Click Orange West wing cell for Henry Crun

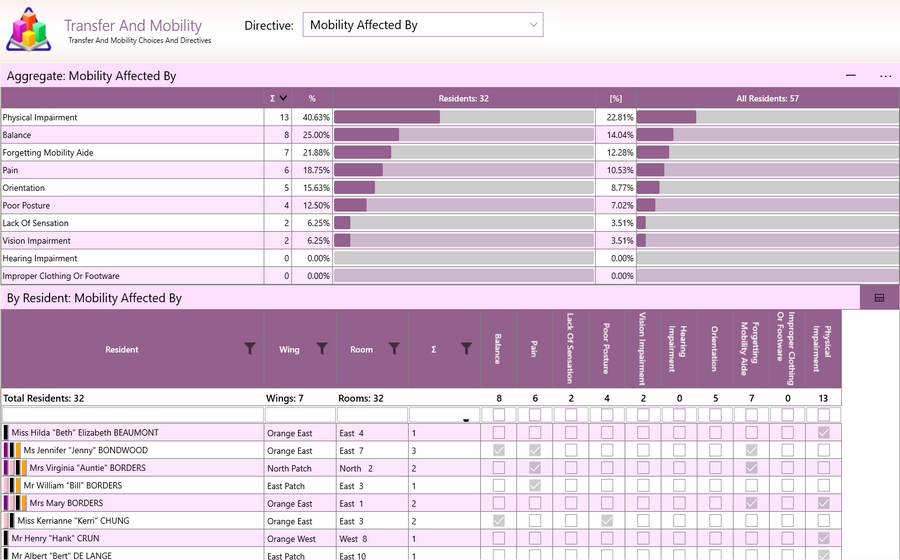pyautogui.click(x=300, y=539)
